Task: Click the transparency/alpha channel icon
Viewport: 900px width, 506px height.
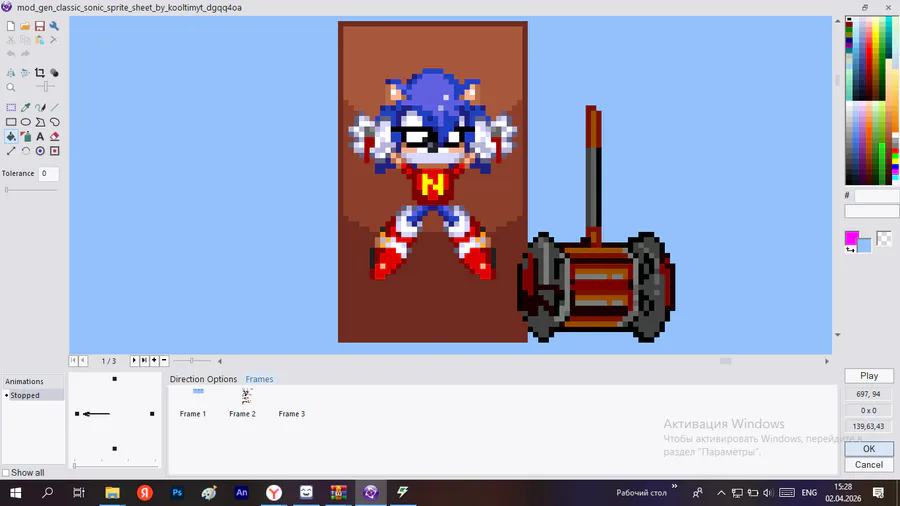Action: 54,73
